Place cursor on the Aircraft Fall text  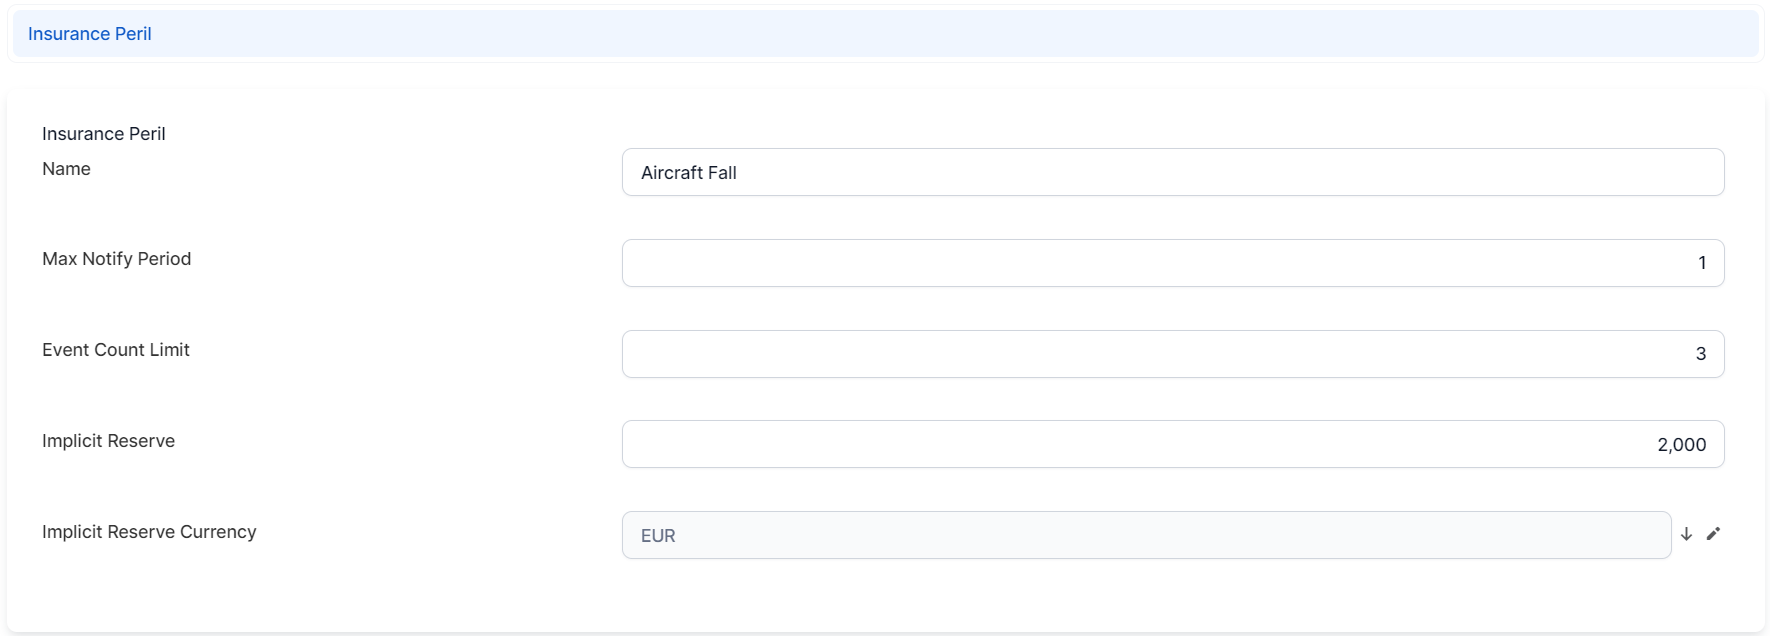(689, 173)
